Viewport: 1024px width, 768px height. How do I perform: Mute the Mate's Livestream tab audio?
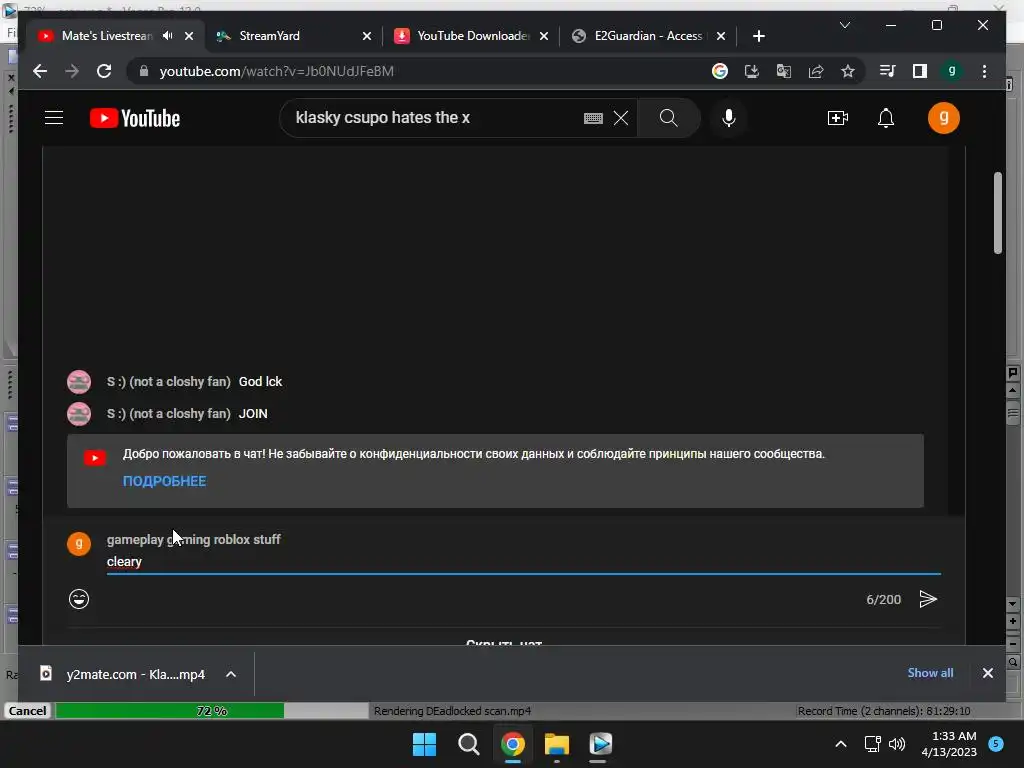[168, 36]
